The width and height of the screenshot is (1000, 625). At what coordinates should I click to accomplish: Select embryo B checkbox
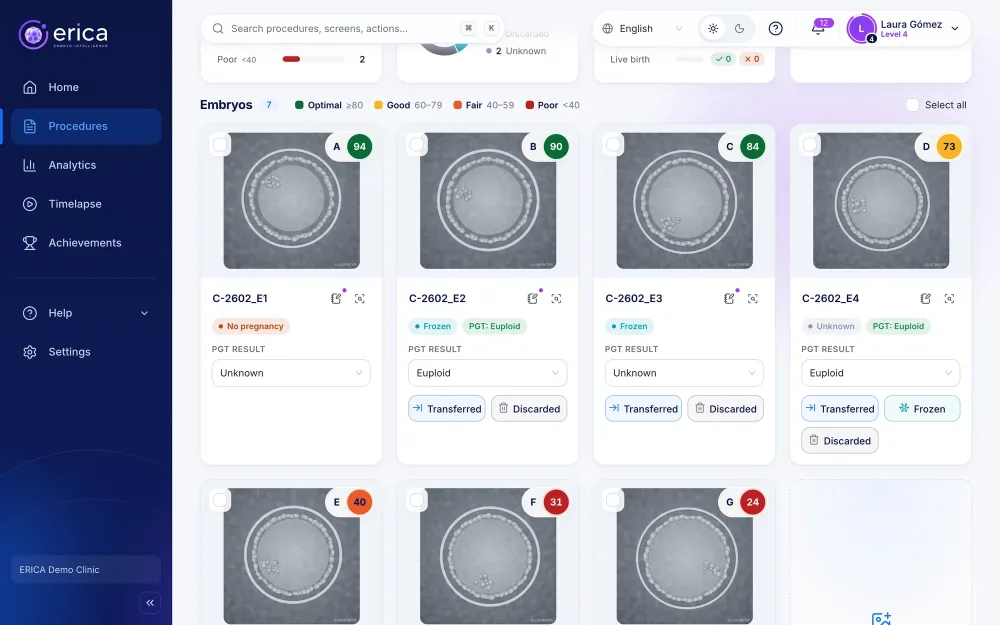(416, 145)
